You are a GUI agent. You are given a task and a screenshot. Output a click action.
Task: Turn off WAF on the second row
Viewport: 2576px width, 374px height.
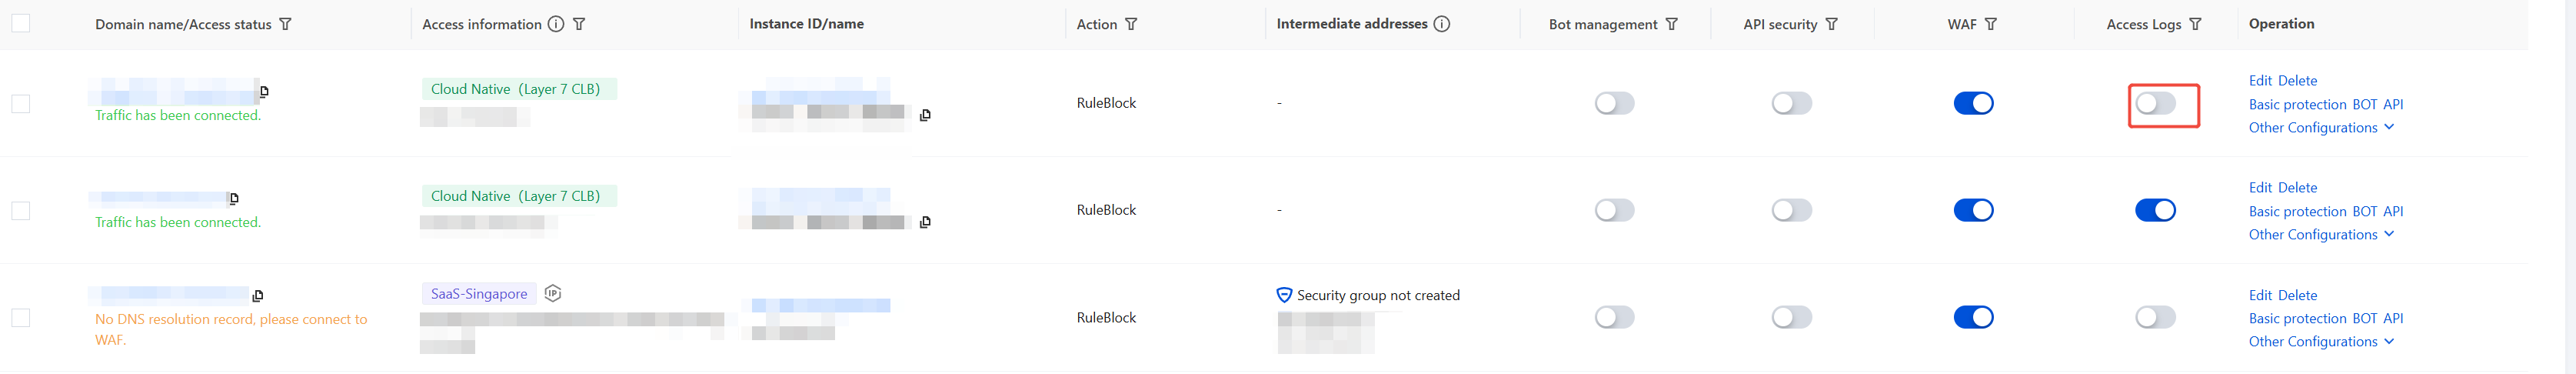click(x=1973, y=210)
